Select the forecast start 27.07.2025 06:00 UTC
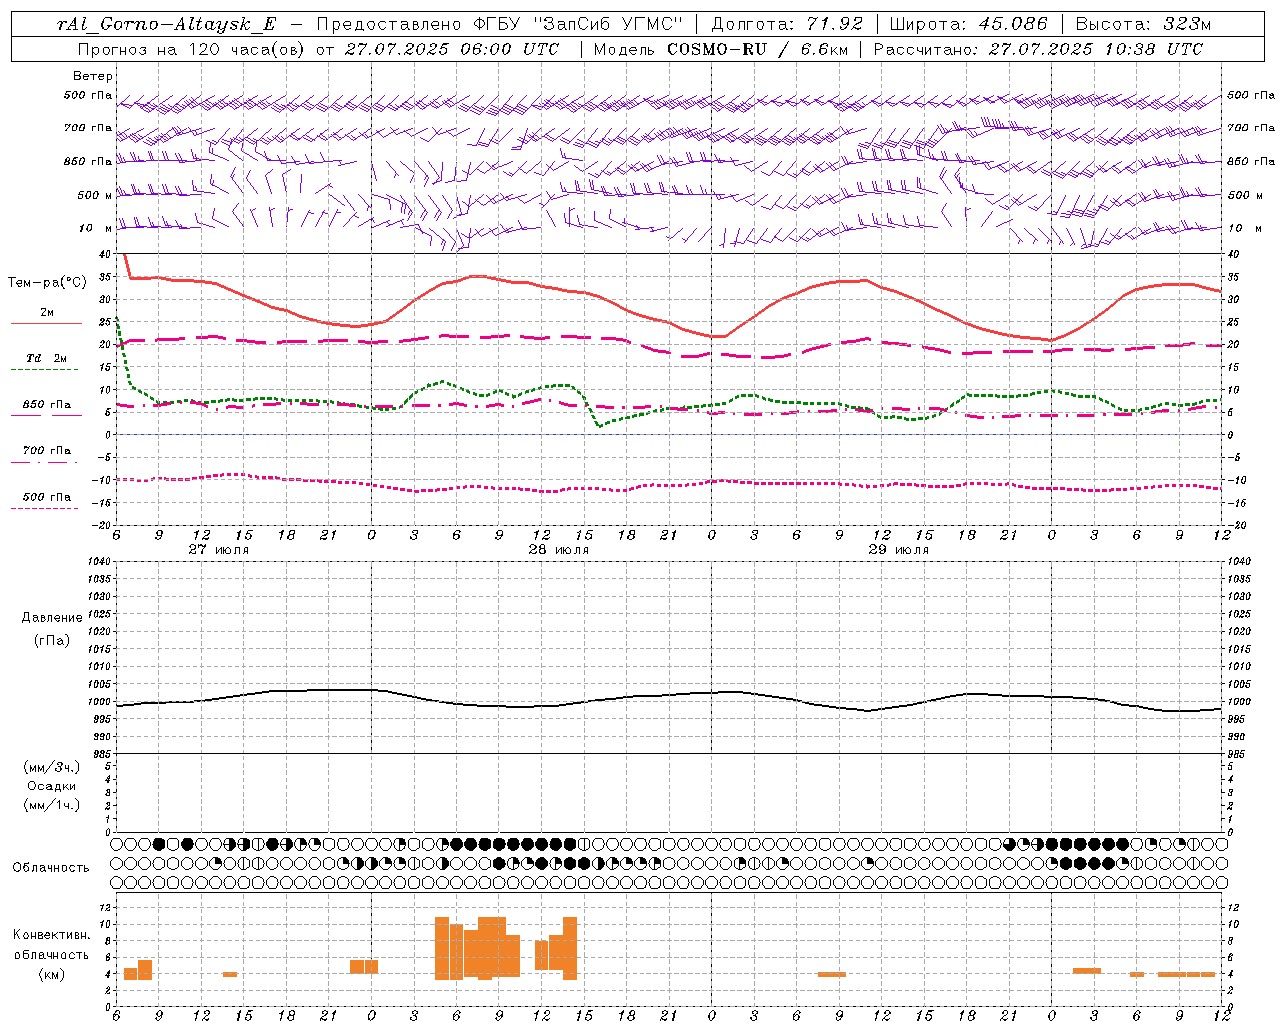 pyautogui.click(x=452, y=49)
